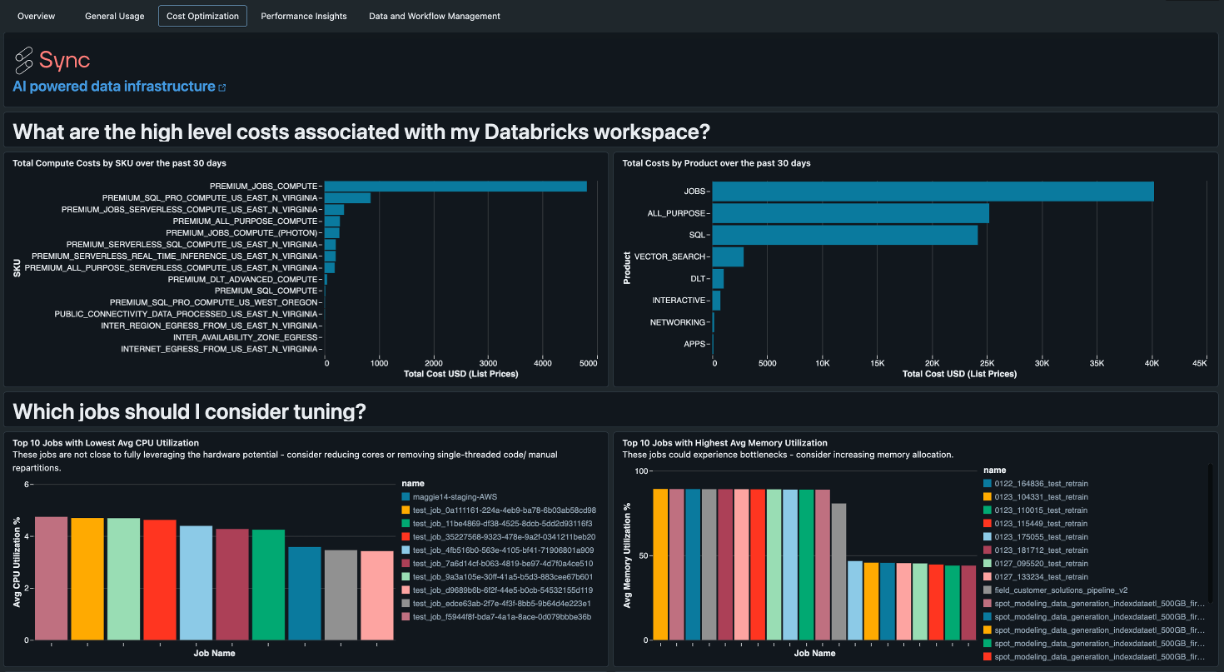1224x672 pixels.
Task: Switch to the Overview tab
Action: point(37,16)
